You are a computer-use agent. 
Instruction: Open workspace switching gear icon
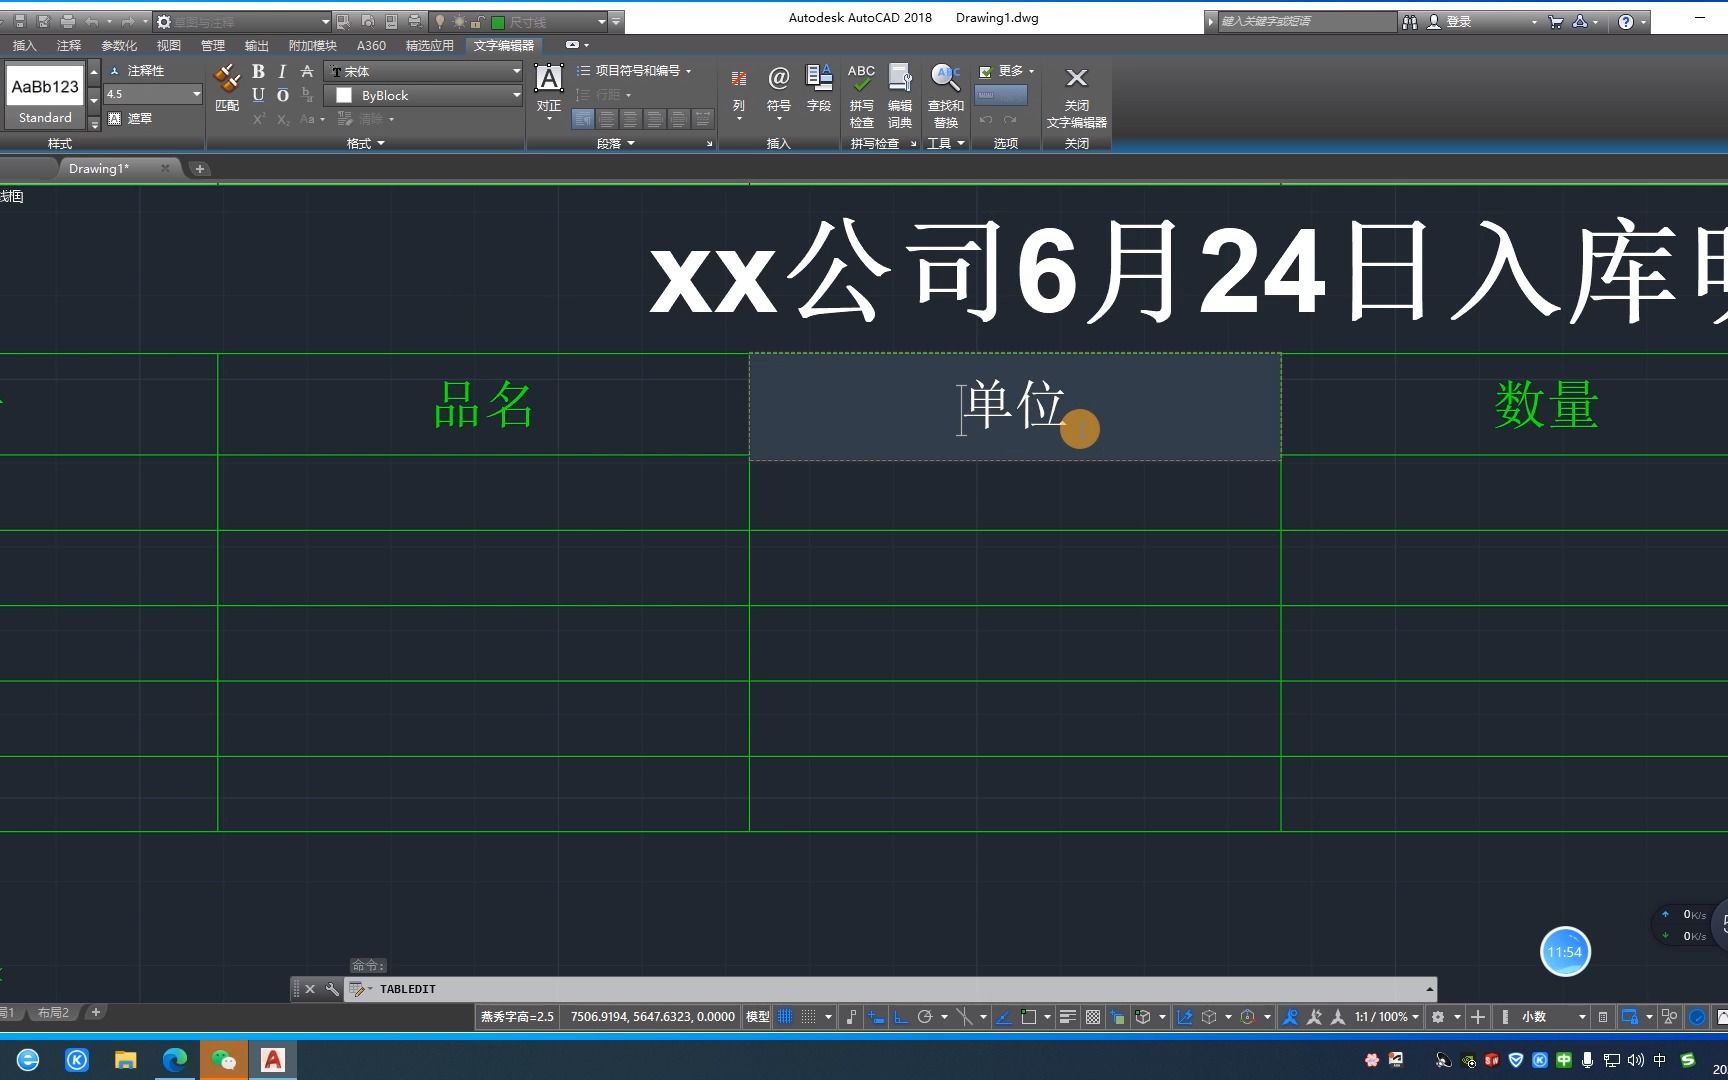click(1438, 1017)
